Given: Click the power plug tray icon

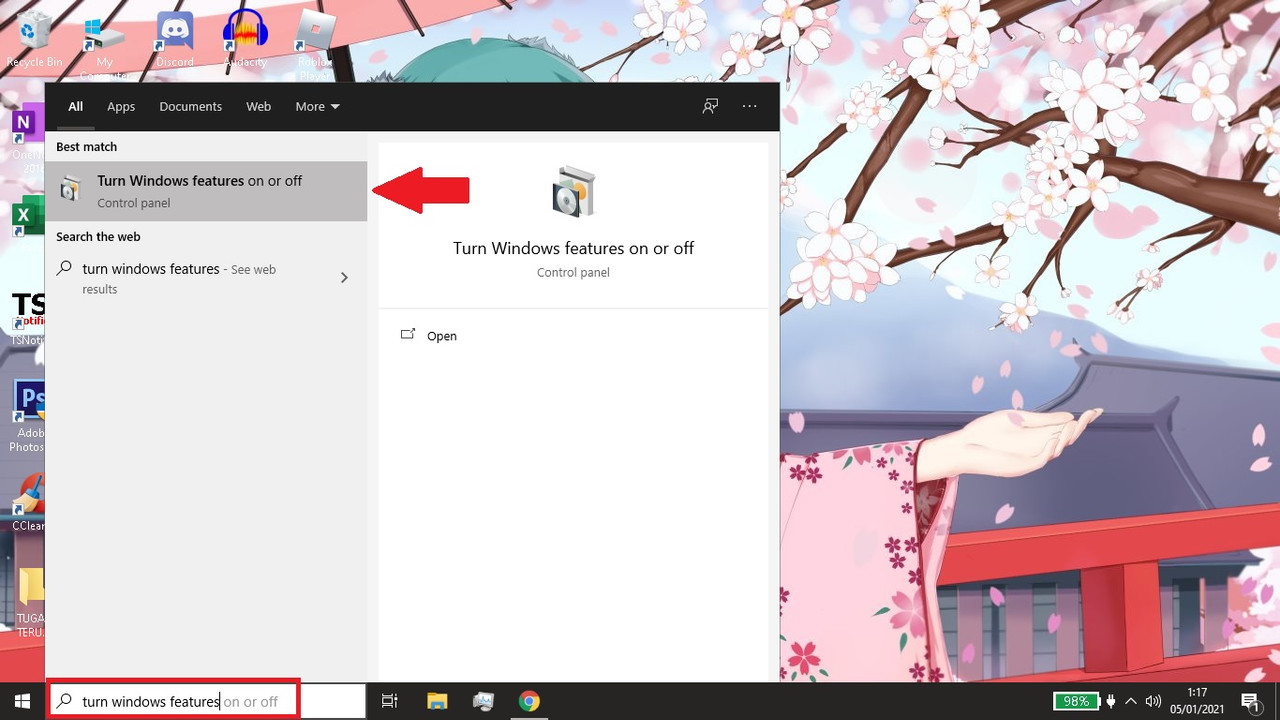Looking at the screenshot, I should 1111,701.
